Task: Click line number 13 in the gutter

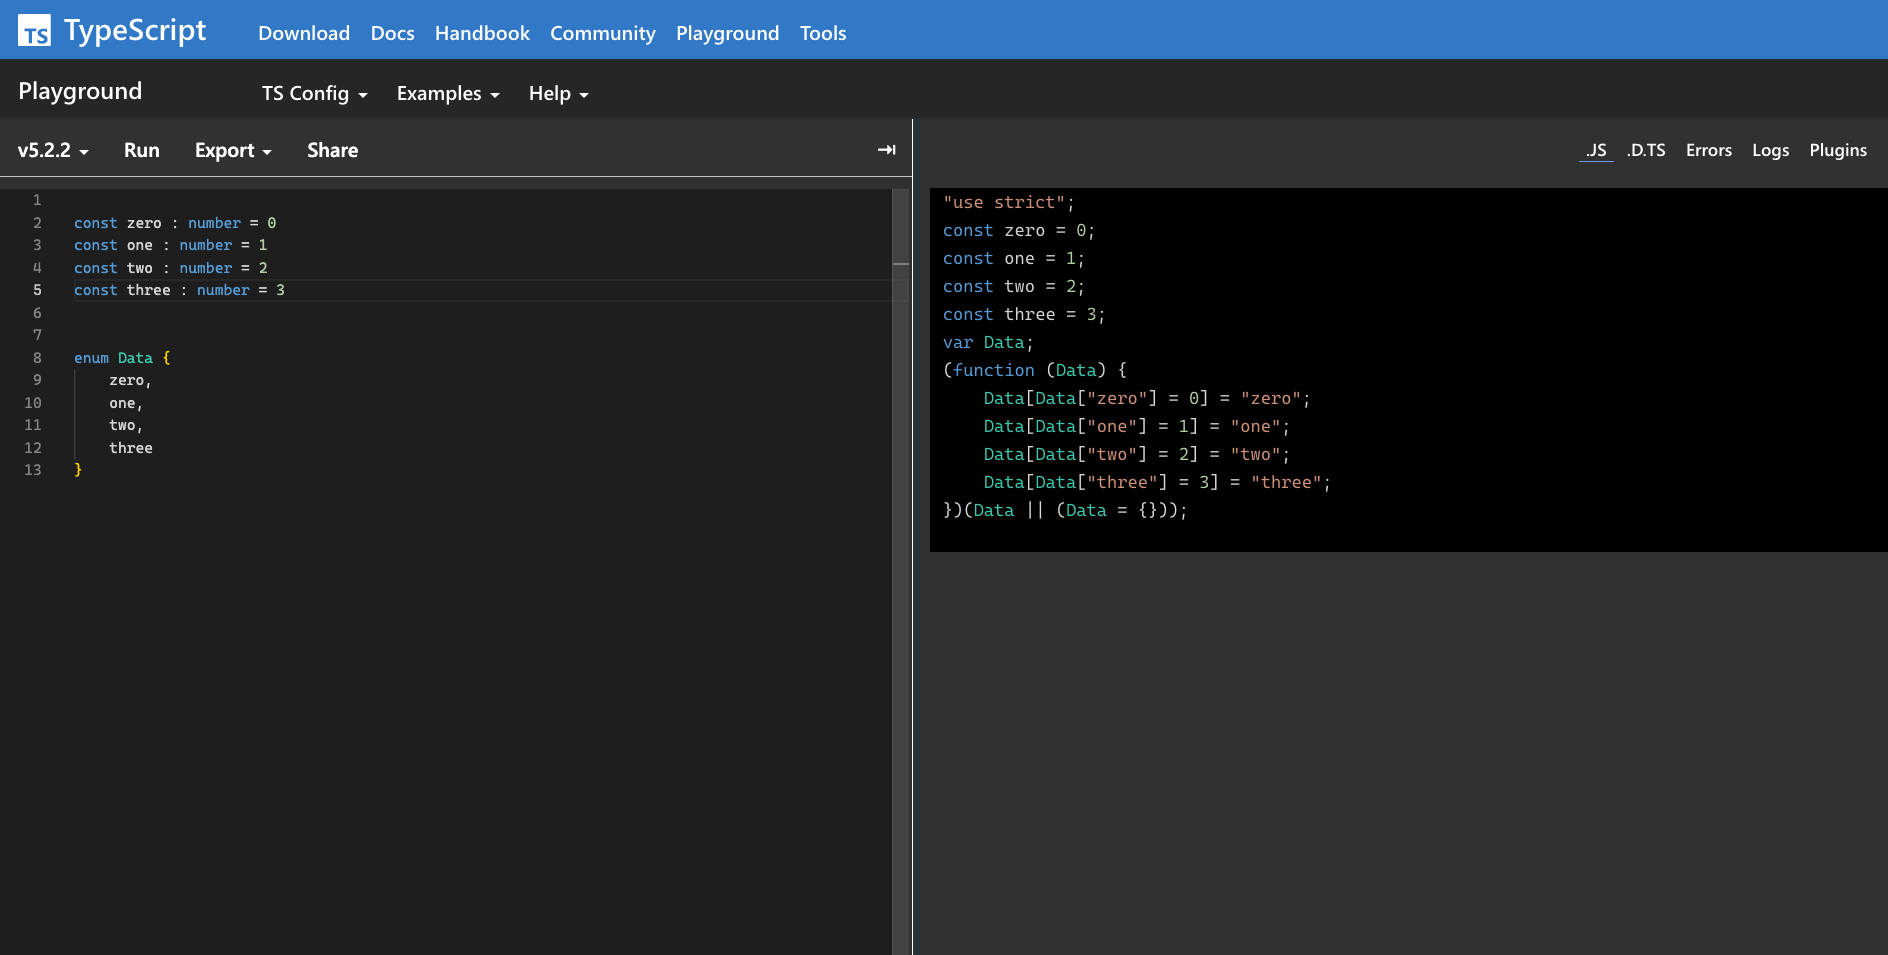Action: [33, 470]
